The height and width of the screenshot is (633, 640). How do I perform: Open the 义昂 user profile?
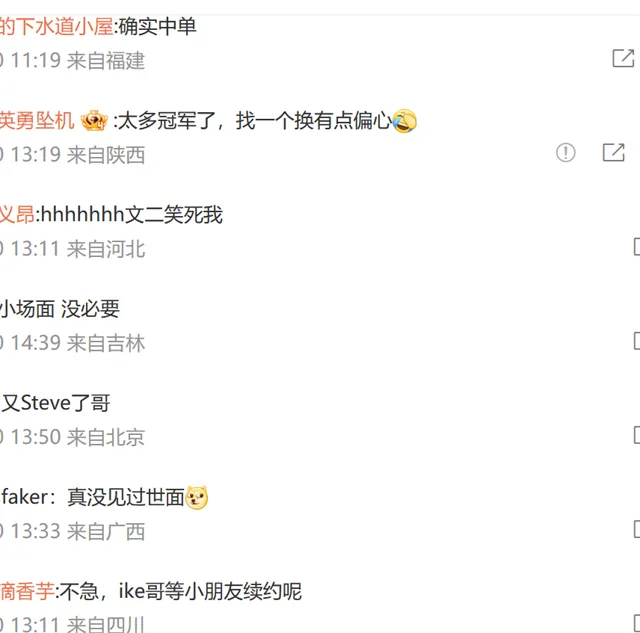point(17,215)
